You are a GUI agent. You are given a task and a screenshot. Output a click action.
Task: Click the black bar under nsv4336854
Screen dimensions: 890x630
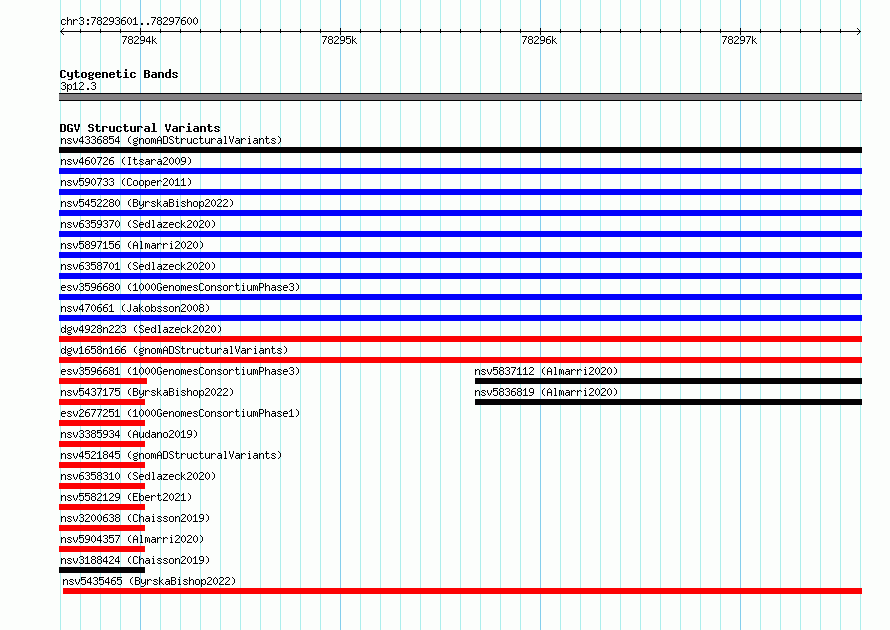[460, 150]
